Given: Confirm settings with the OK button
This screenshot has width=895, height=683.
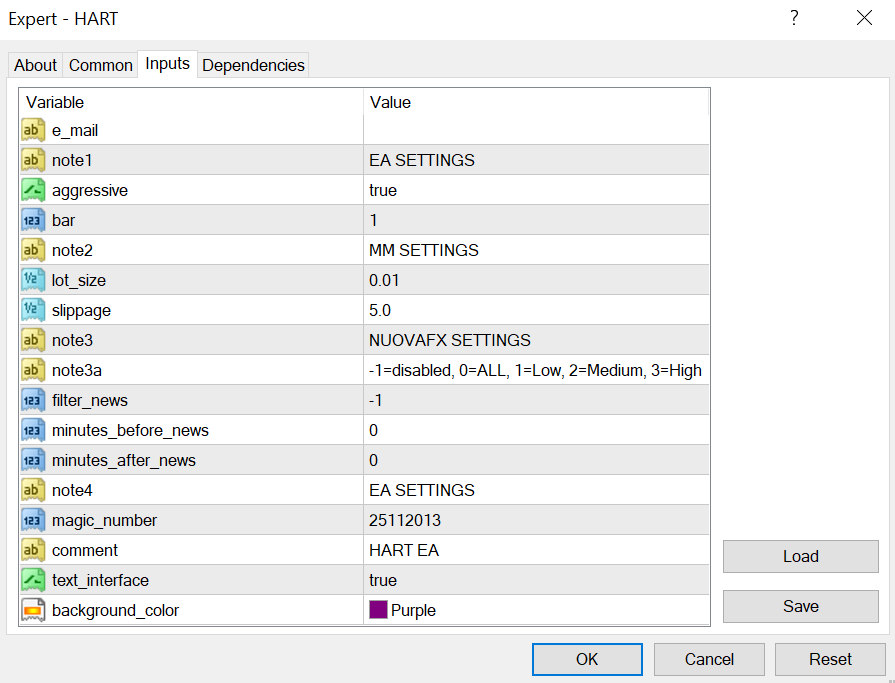Looking at the screenshot, I should point(587,659).
